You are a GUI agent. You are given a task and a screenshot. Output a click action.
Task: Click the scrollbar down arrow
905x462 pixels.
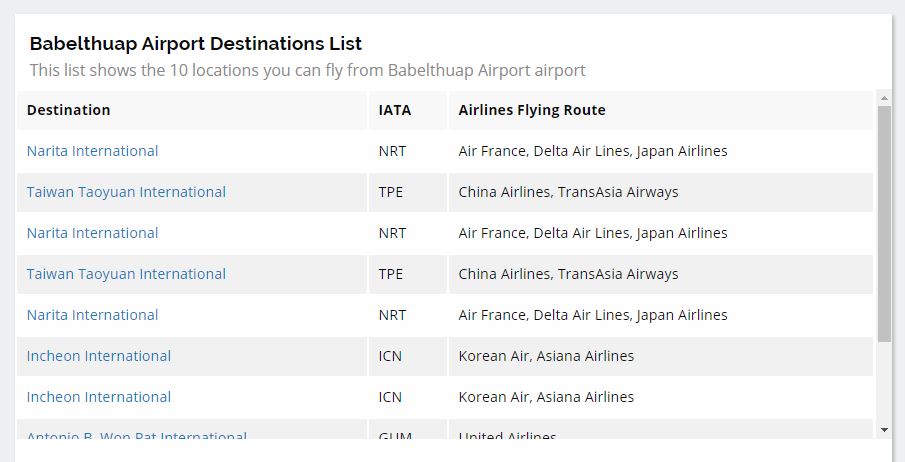point(884,430)
